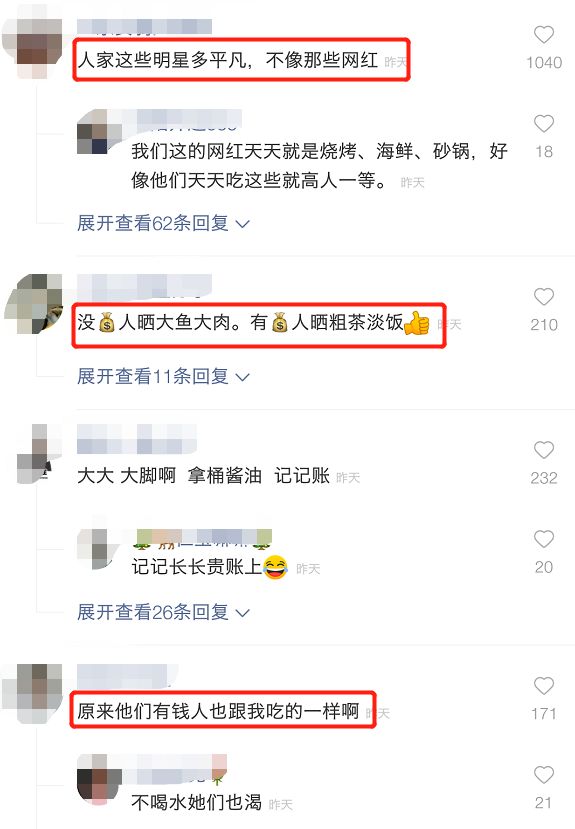Like the reply about 烧烤、海鲜、砂锅
Viewport: 575px width, 829px height.
pyautogui.click(x=544, y=124)
